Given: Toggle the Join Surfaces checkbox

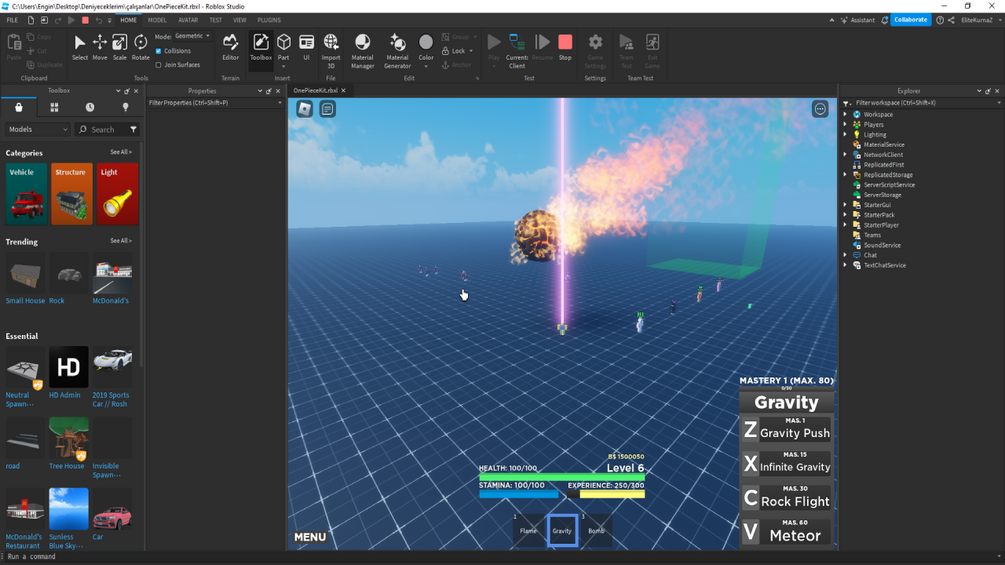Looking at the screenshot, I should (158, 65).
